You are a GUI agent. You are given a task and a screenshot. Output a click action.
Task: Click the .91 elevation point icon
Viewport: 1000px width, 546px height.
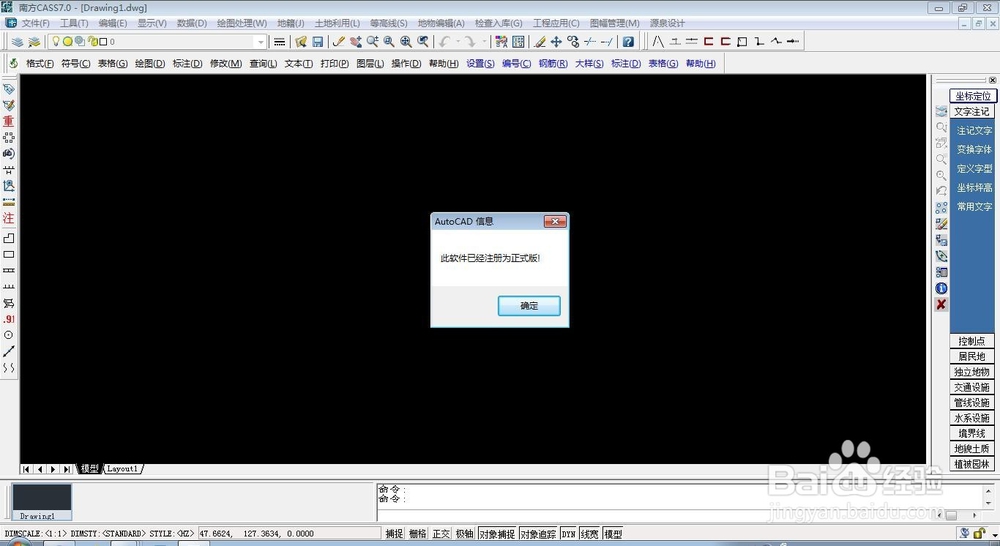click(8, 319)
